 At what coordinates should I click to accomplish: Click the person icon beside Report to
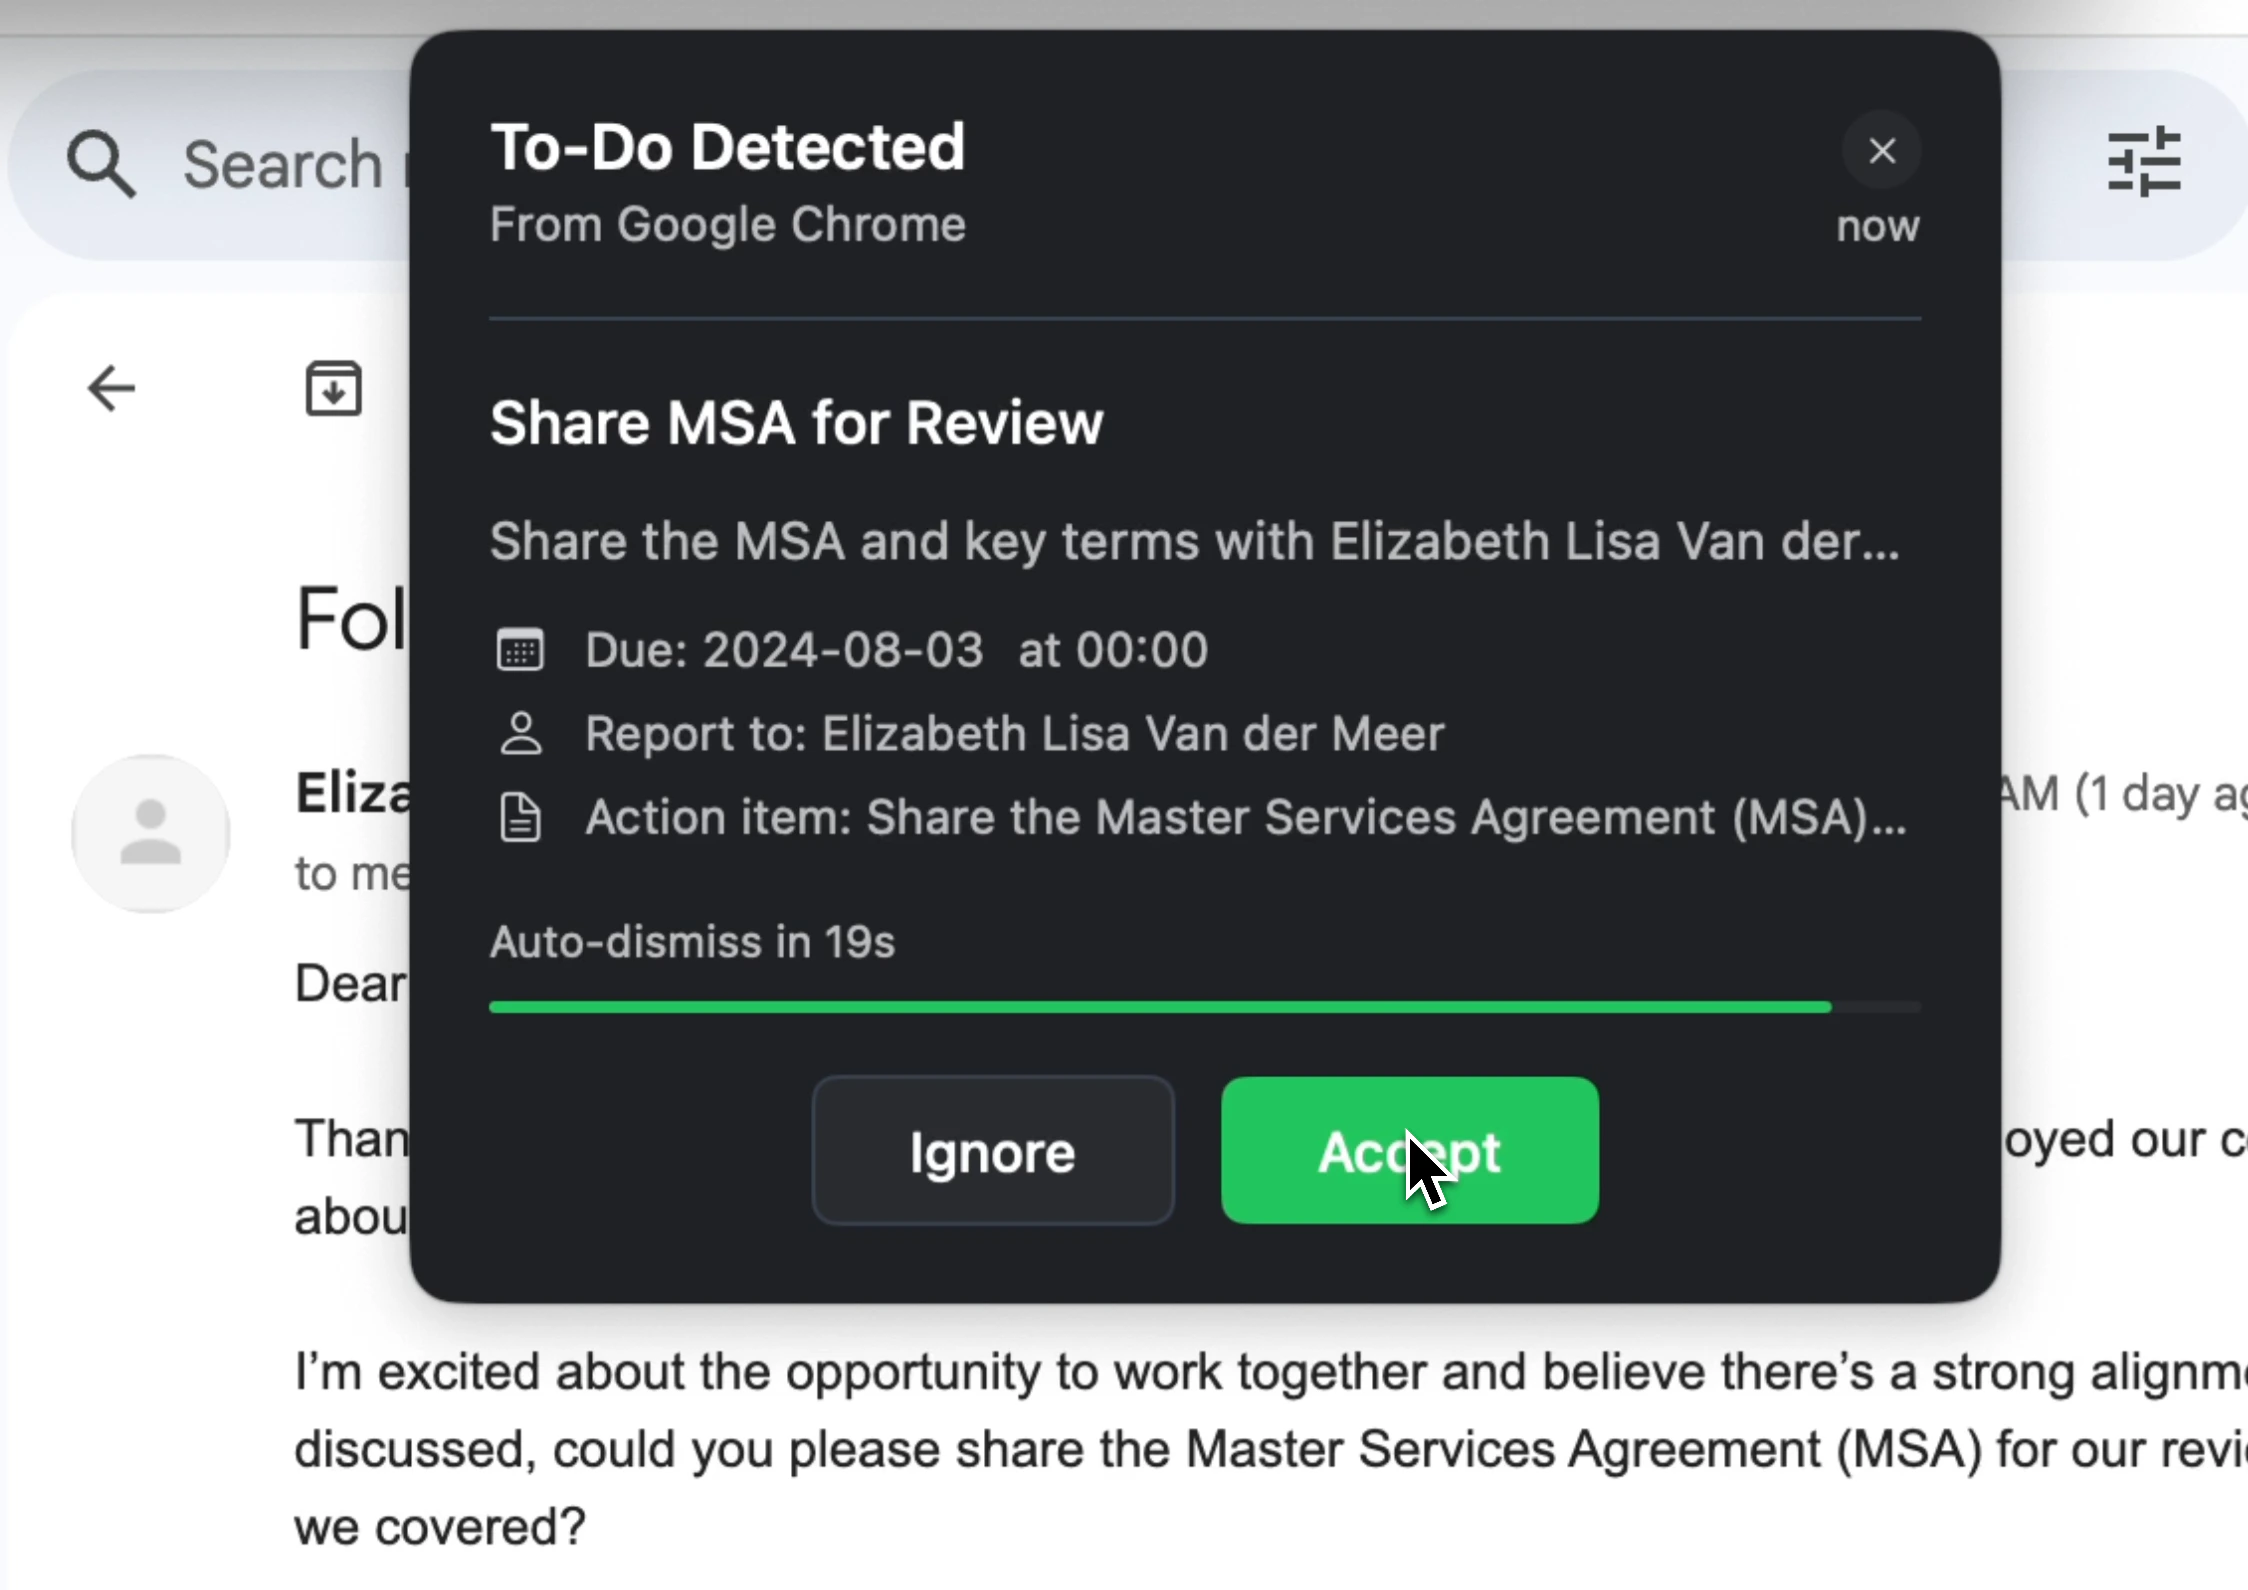(519, 733)
